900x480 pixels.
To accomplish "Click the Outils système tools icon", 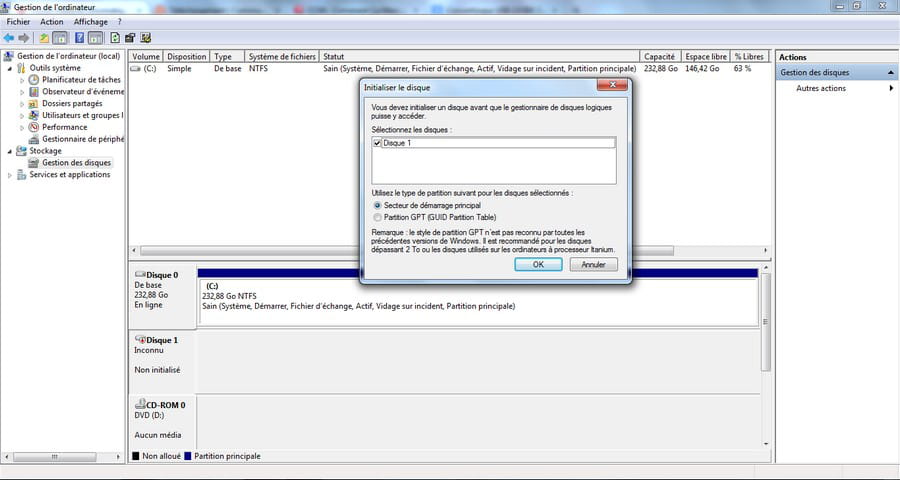I will (21, 68).
